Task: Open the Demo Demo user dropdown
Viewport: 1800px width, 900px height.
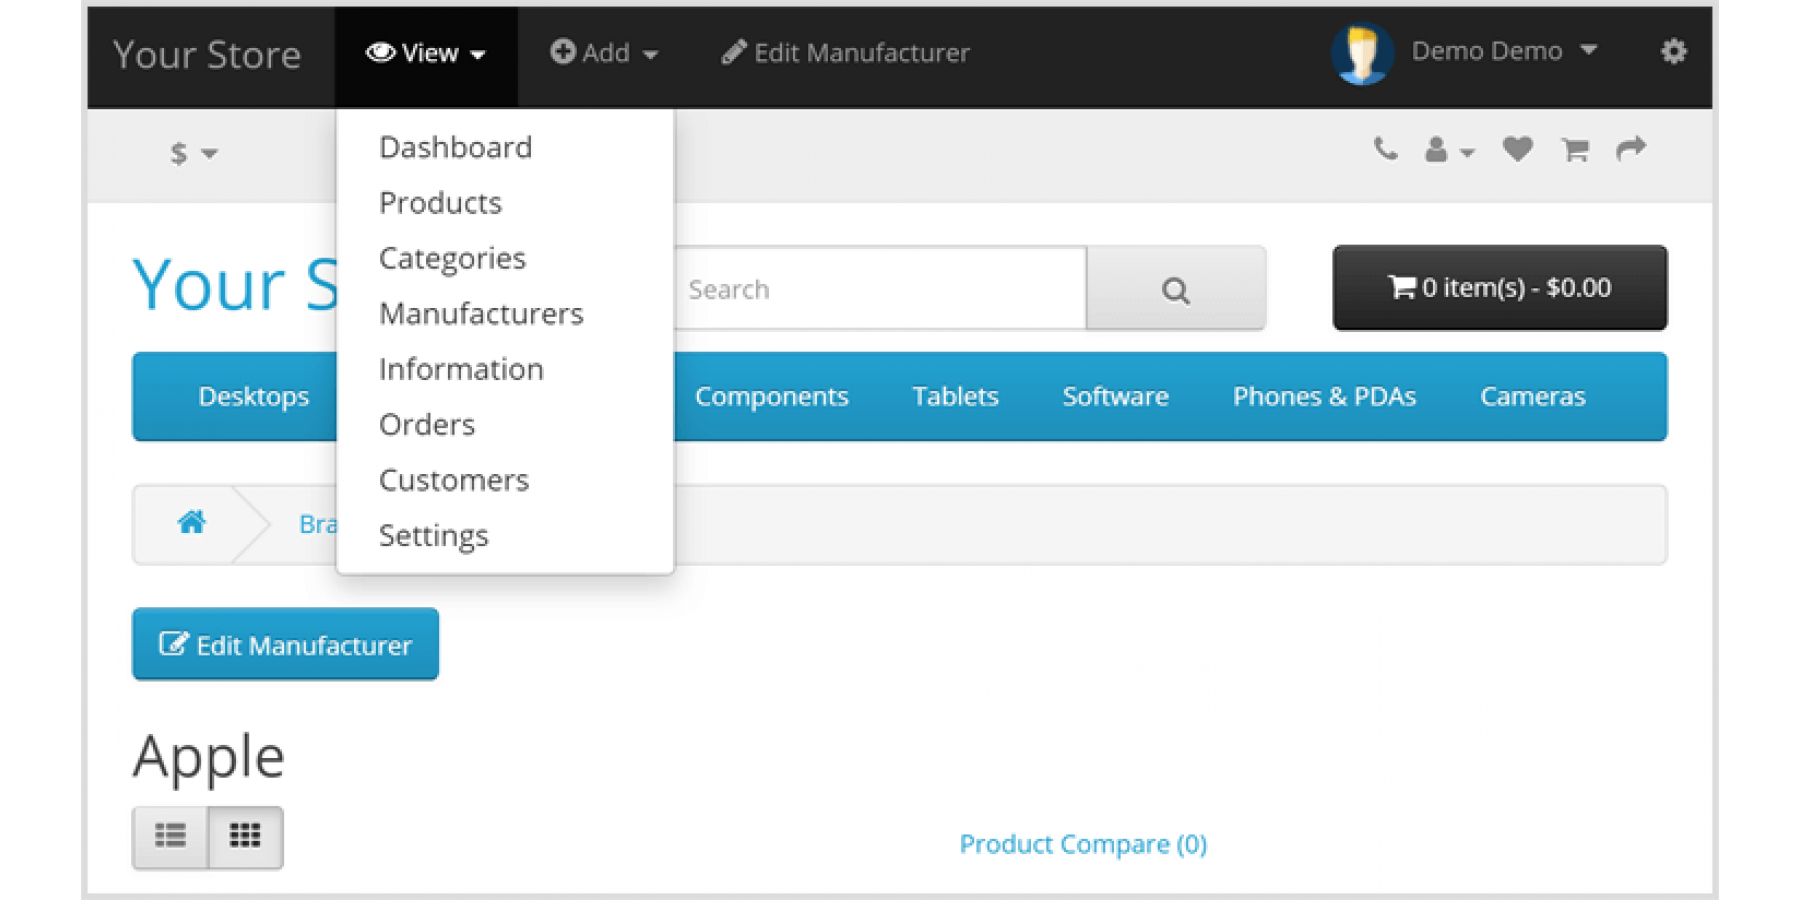Action: click(1504, 51)
